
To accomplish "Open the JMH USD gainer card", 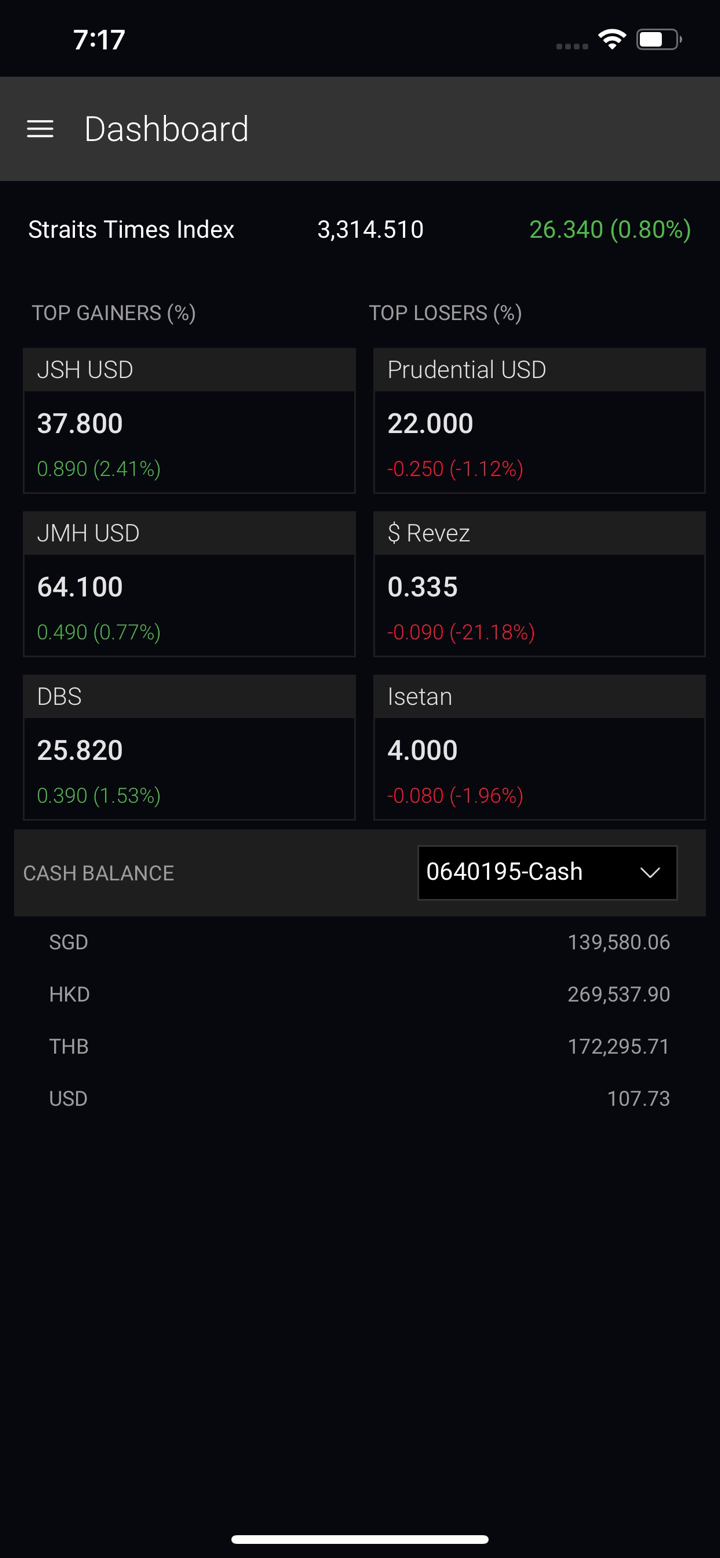I will click(189, 584).
